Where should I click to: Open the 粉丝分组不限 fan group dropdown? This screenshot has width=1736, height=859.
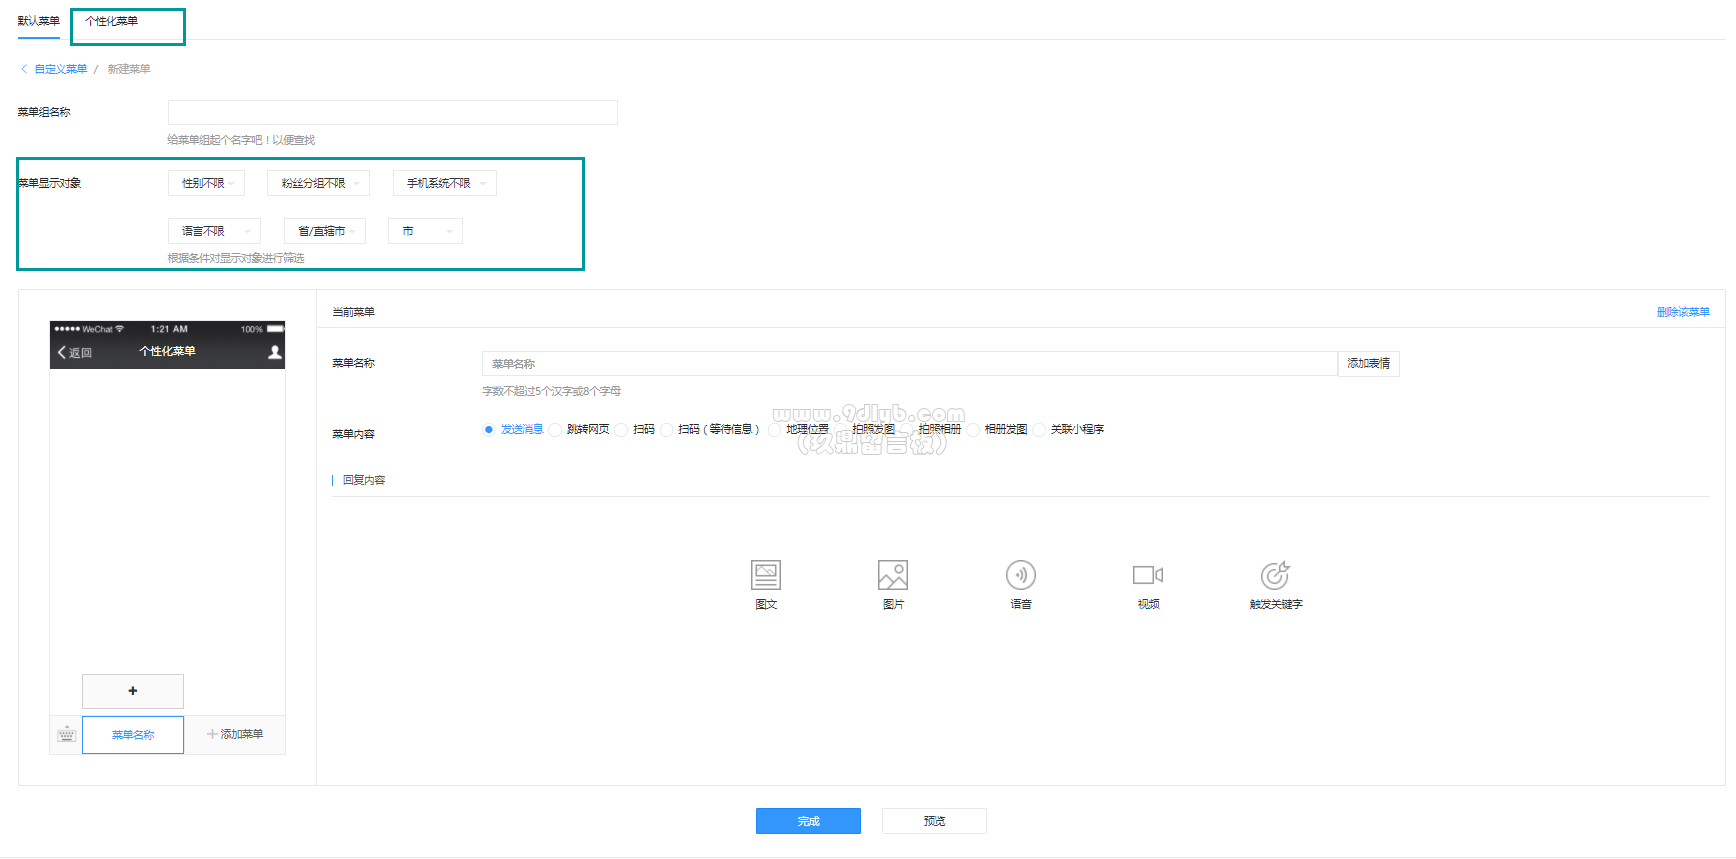pyautogui.click(x=318, y=183)
